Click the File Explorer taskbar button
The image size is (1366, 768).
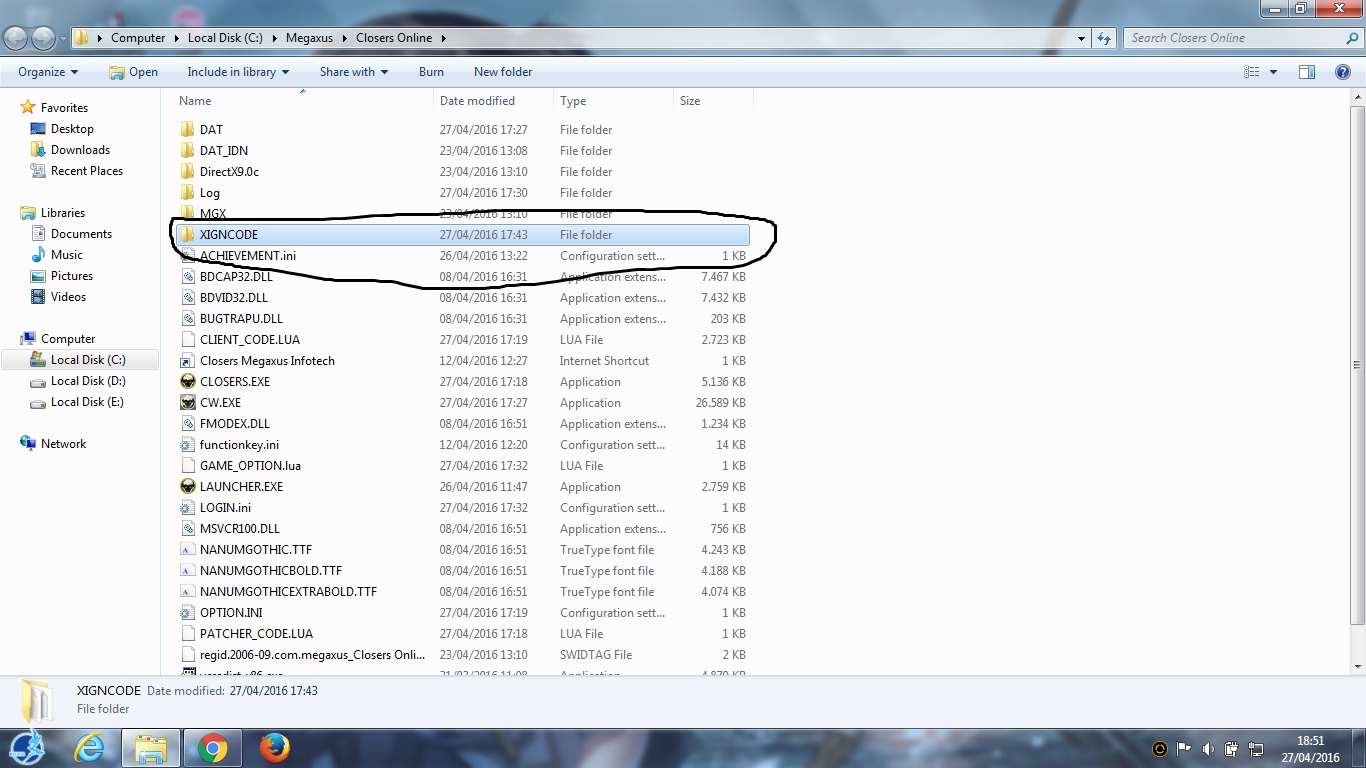click(x=151, y=748)
